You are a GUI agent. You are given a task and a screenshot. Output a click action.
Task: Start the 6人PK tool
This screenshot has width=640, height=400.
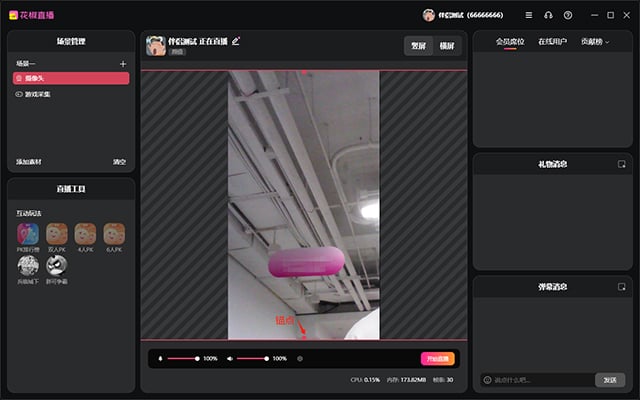click(114, 234)
